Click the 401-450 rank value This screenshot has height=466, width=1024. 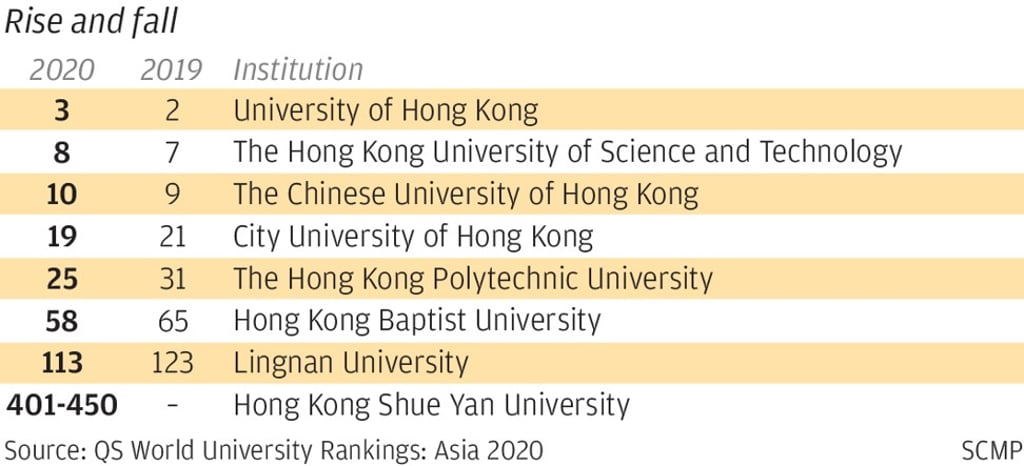(x=62, y=404)
